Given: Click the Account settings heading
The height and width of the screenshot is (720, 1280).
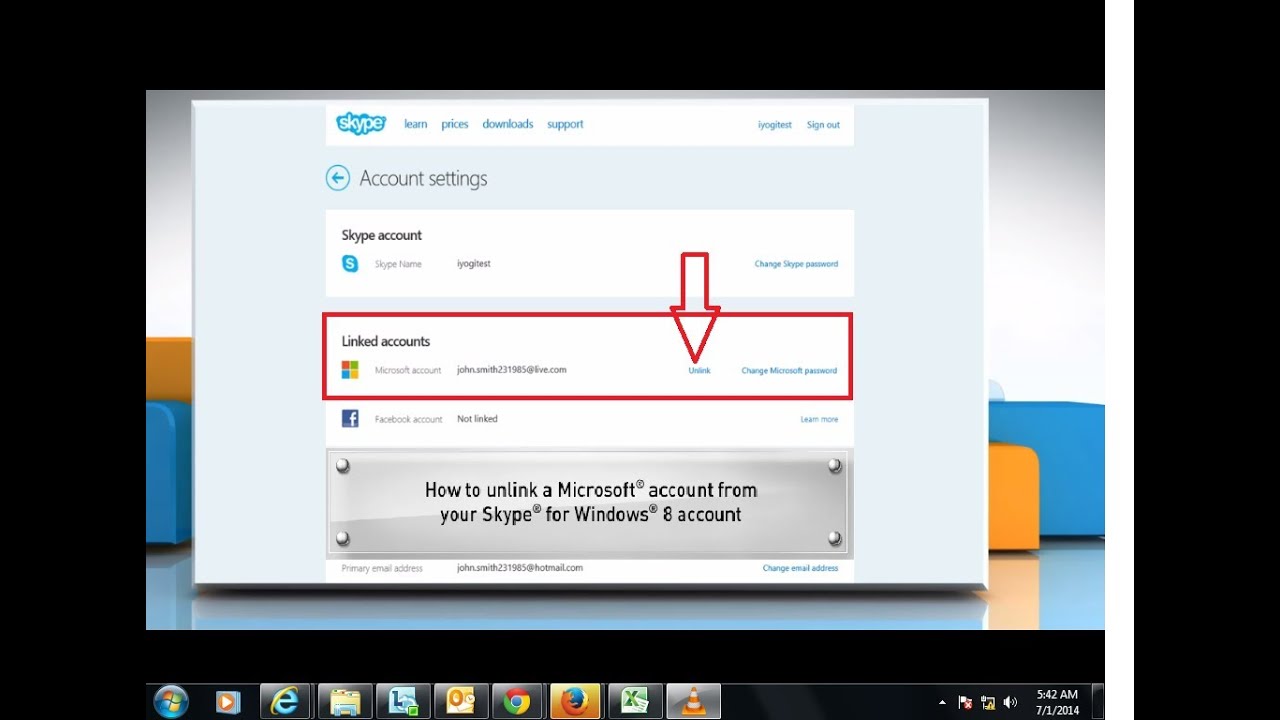Looking at the screenshot, I should coord(423,178).
